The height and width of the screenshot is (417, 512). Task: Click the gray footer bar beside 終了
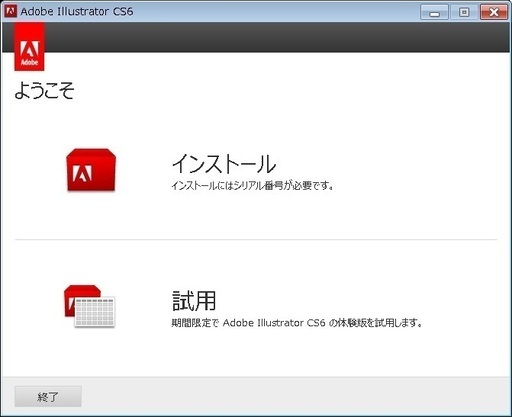(296, 396)
